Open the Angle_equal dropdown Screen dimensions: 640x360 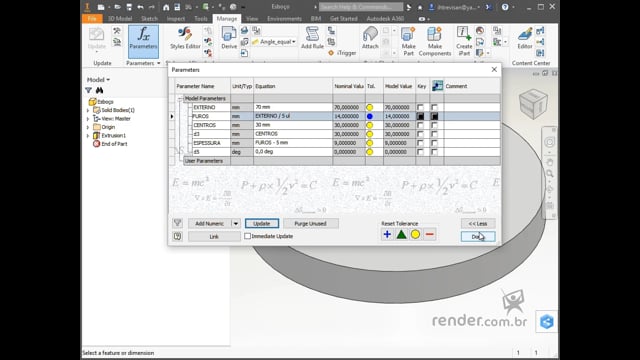[293, 42]
